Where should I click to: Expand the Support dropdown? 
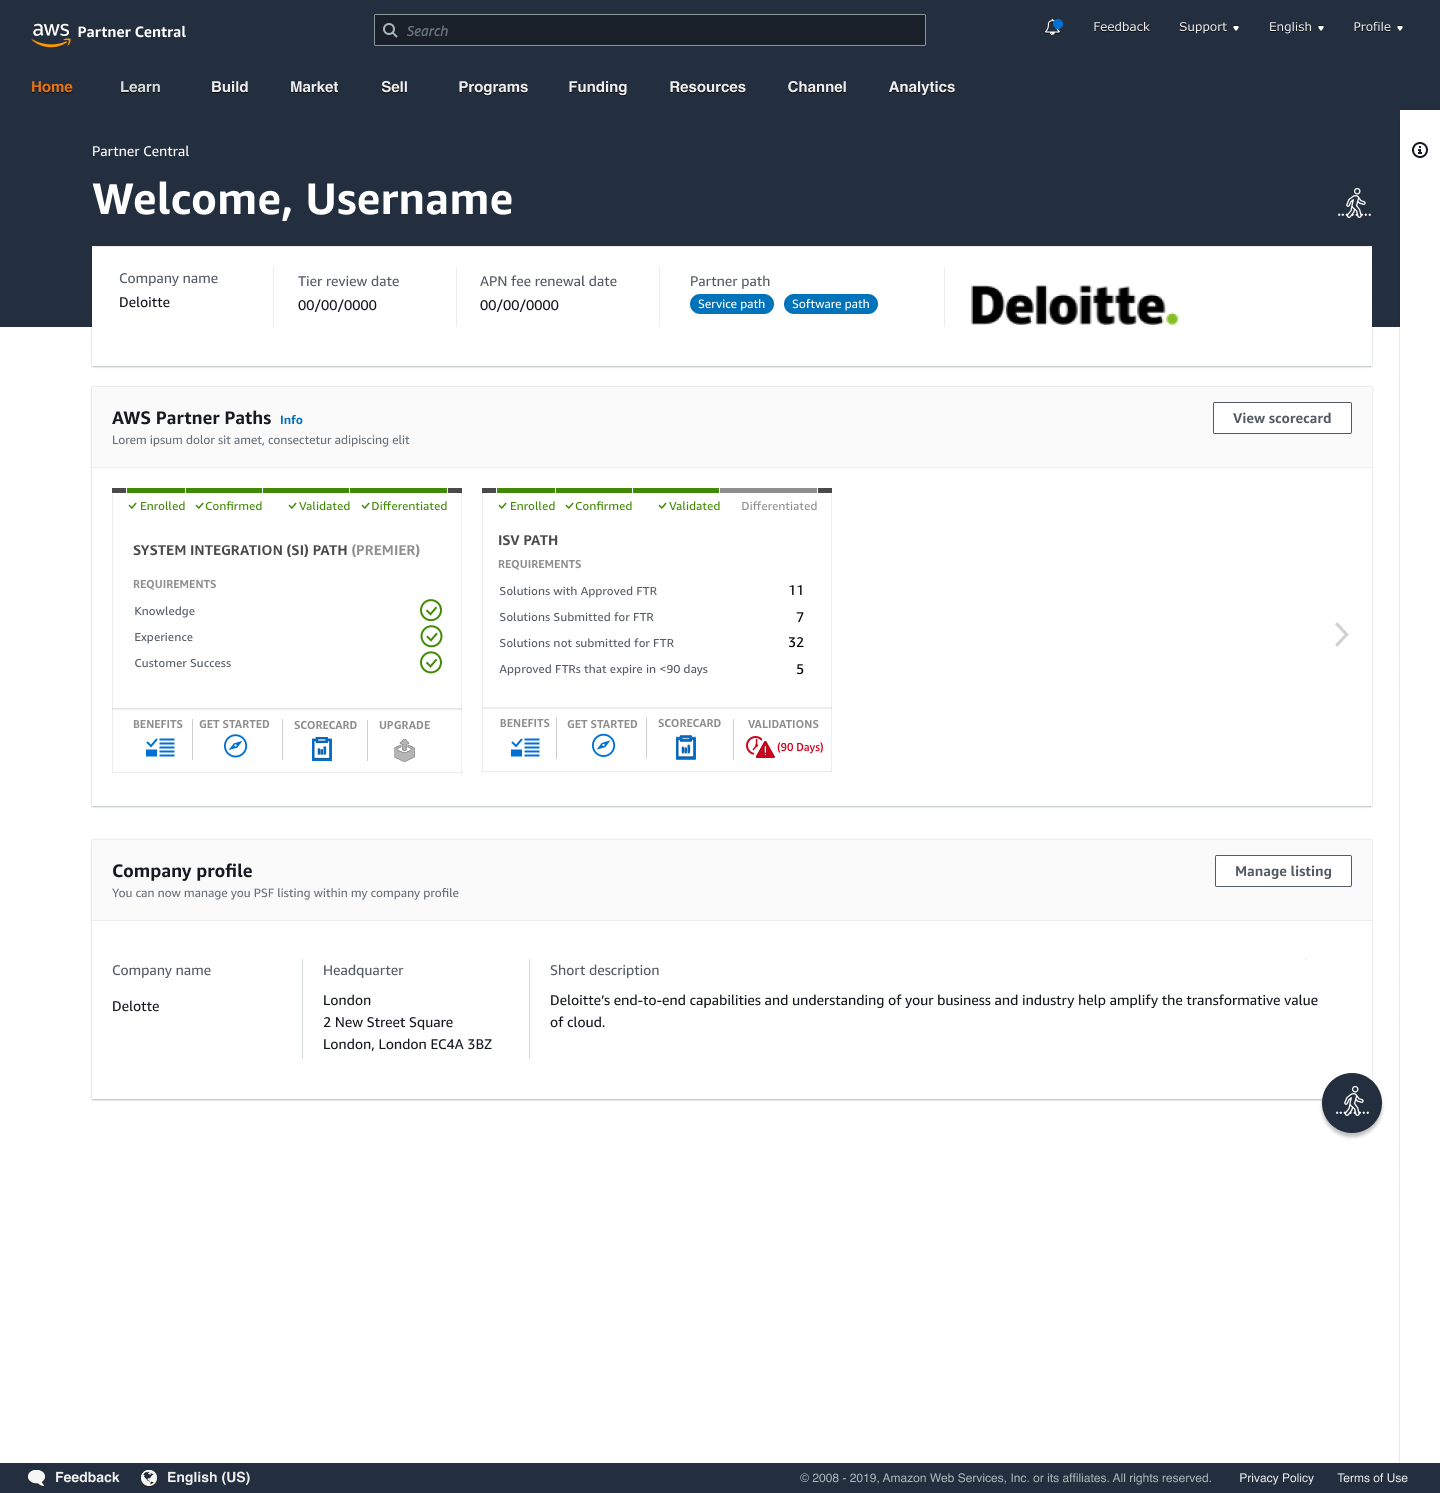point(1209,27)
